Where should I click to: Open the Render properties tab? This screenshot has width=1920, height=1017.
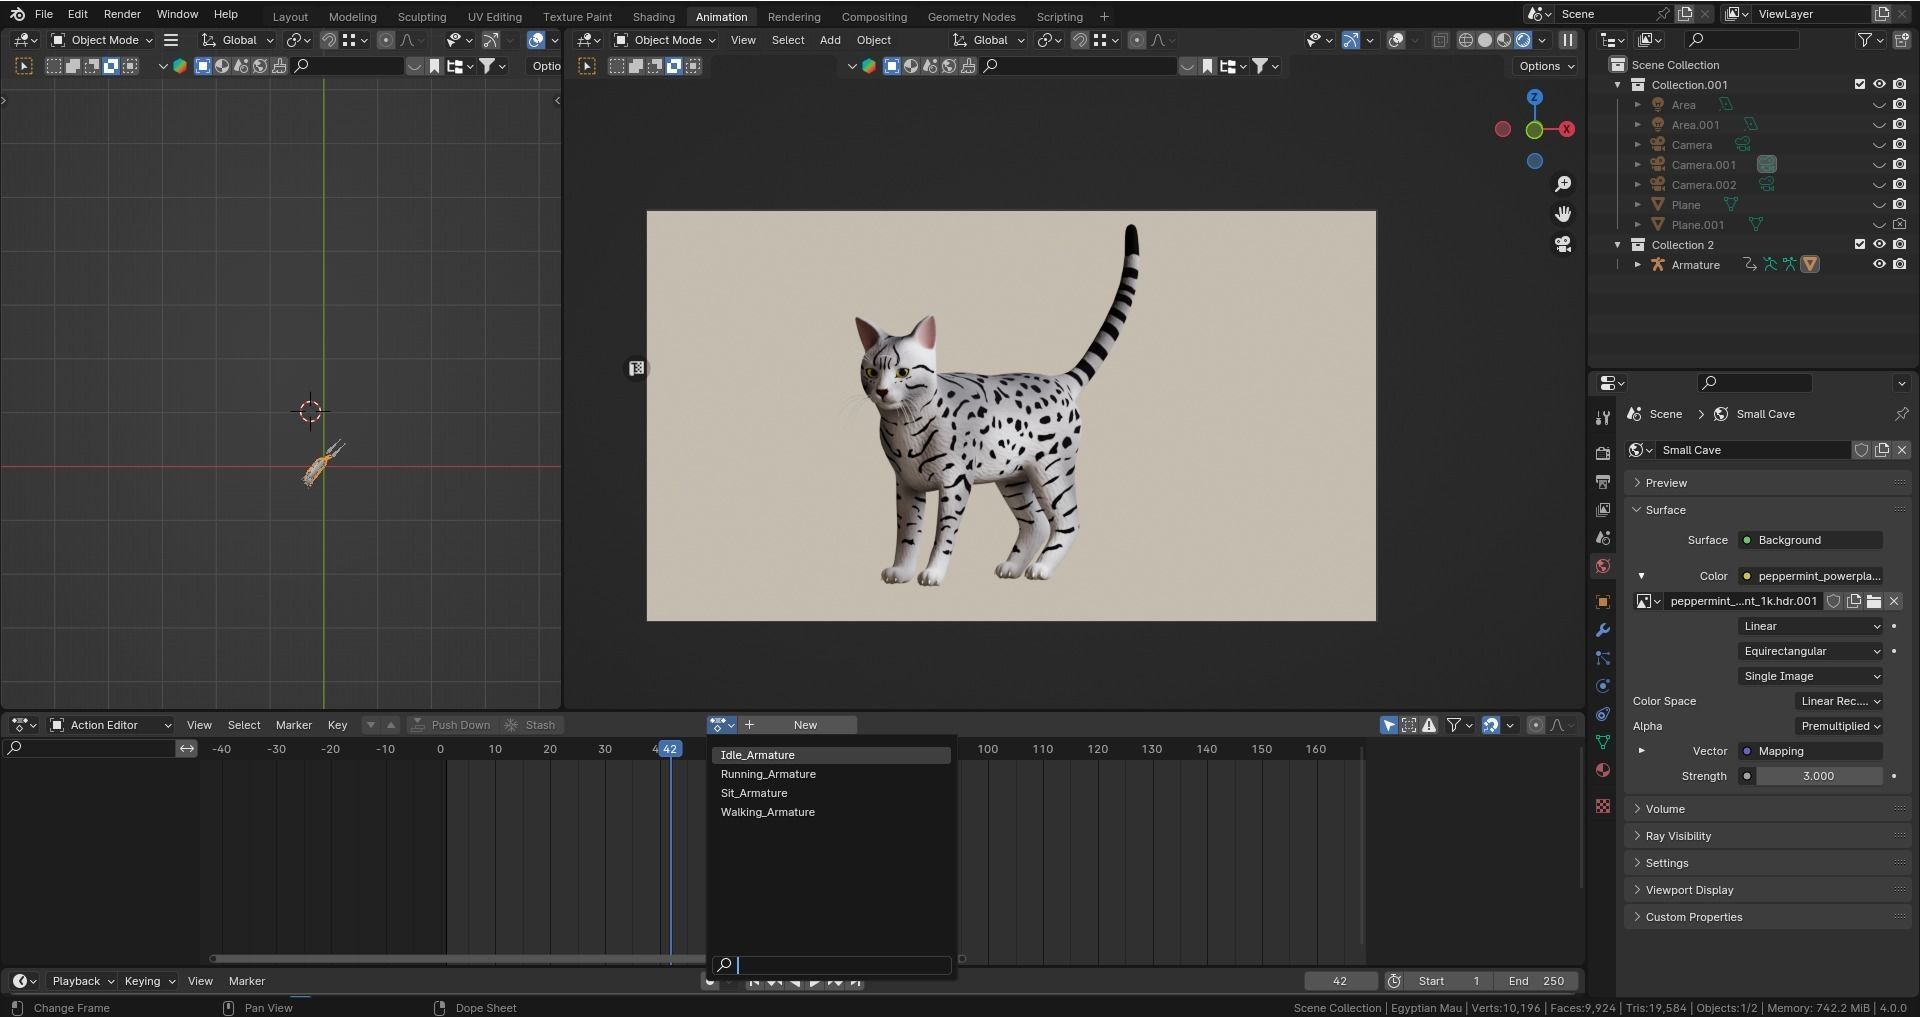click(1603, 453)
